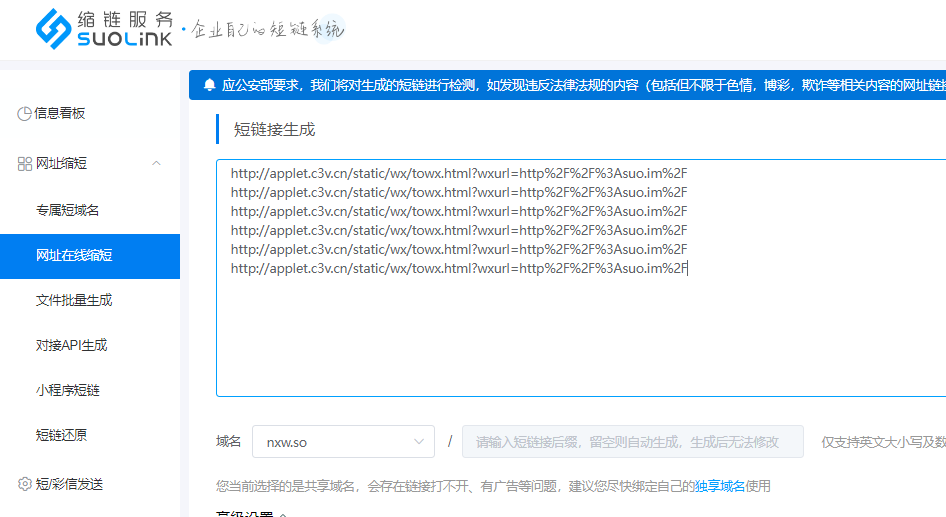Open 短链还原 menu item

(x=61, y=435)
